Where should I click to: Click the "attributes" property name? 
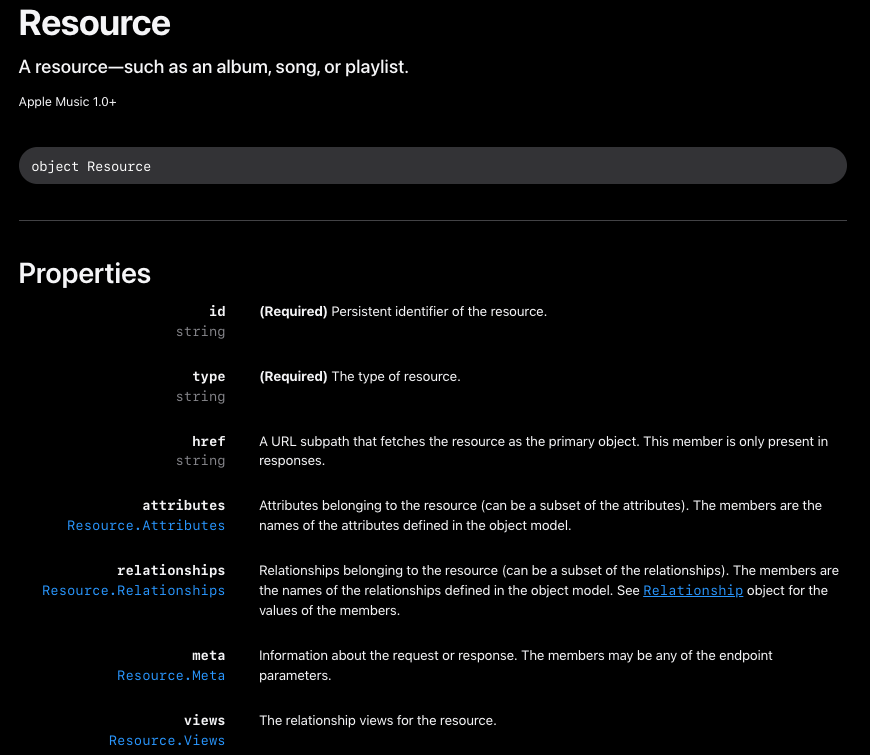pyautogui.click(x=184, y=505)
